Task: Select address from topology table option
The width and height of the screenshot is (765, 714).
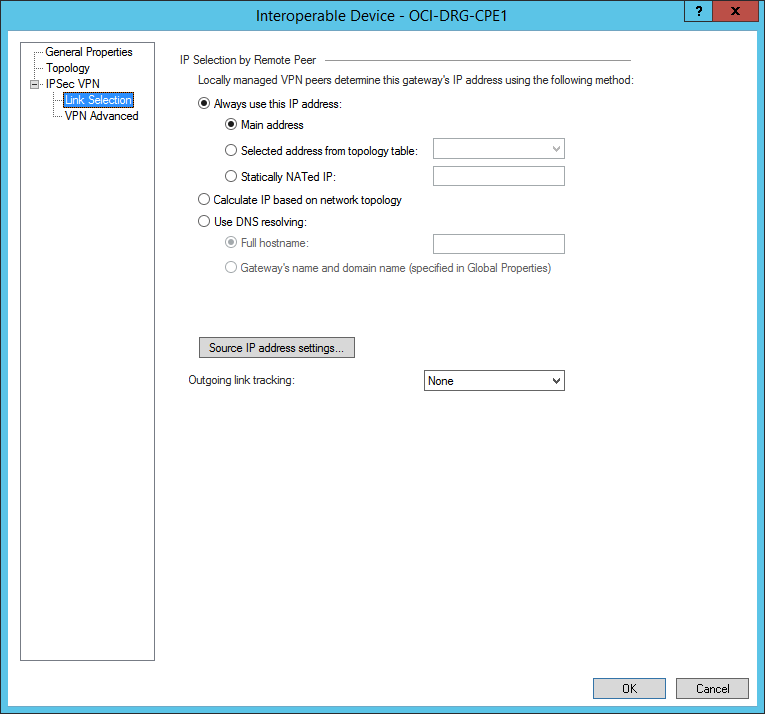Action: [x=232, y=151]
